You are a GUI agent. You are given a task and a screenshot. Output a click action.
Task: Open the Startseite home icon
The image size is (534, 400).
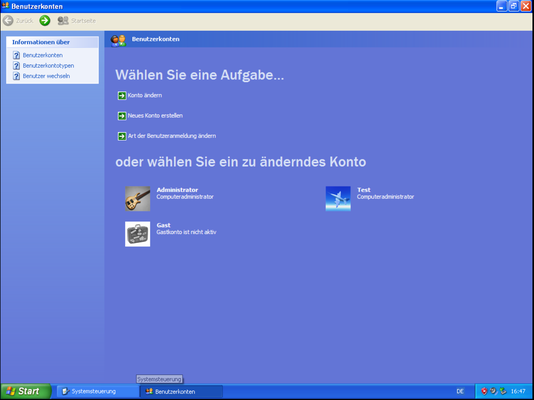[63, 21]
